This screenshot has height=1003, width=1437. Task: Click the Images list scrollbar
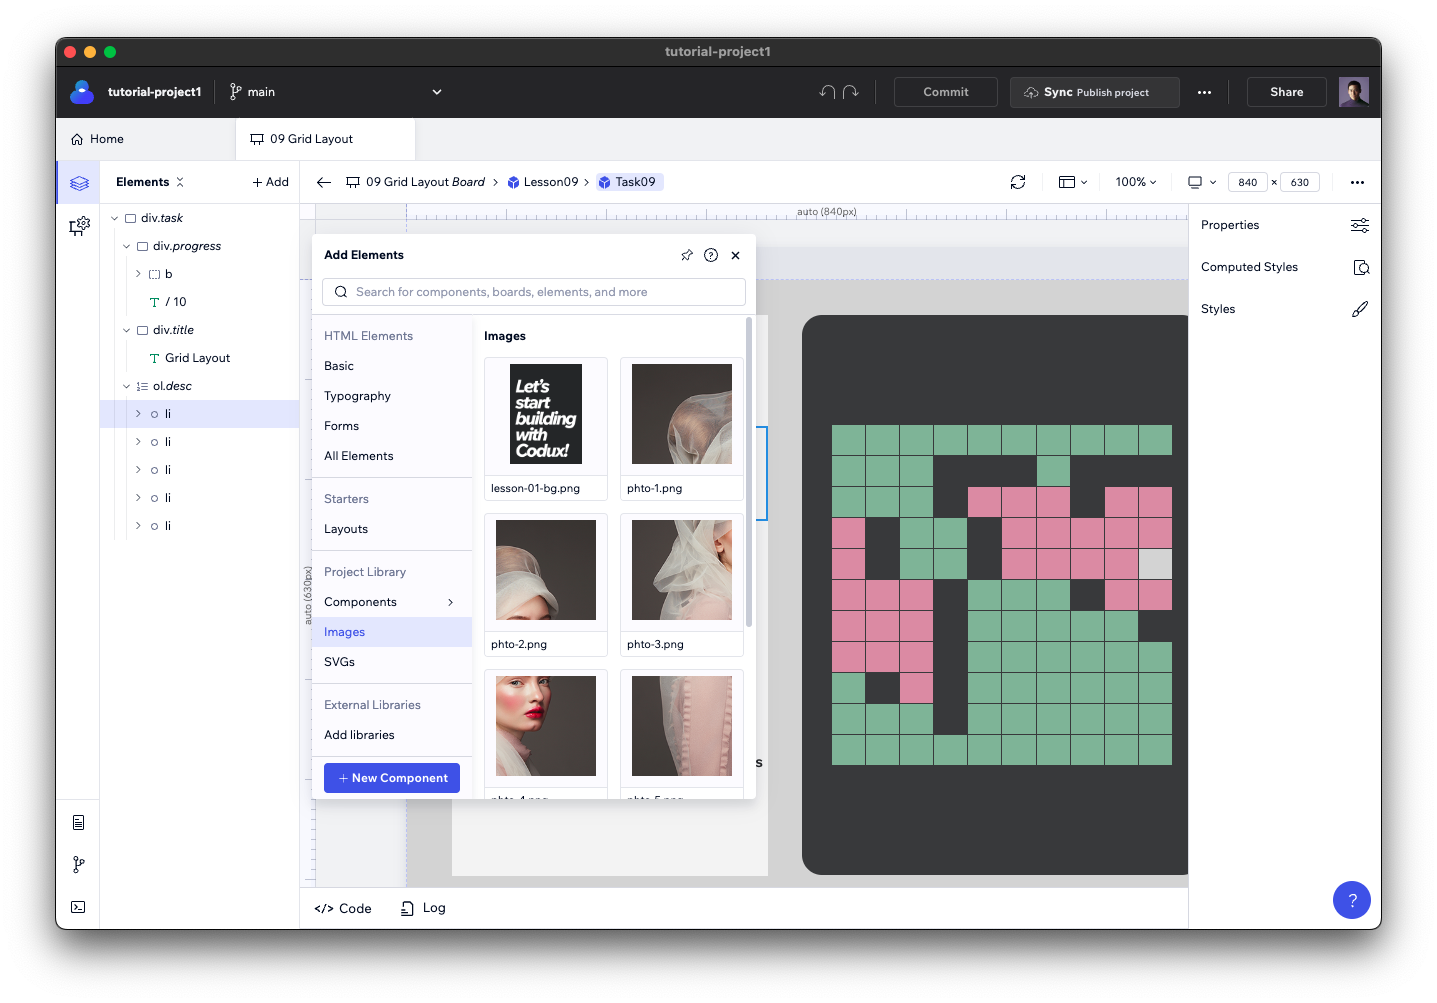(x=748, y=473)
